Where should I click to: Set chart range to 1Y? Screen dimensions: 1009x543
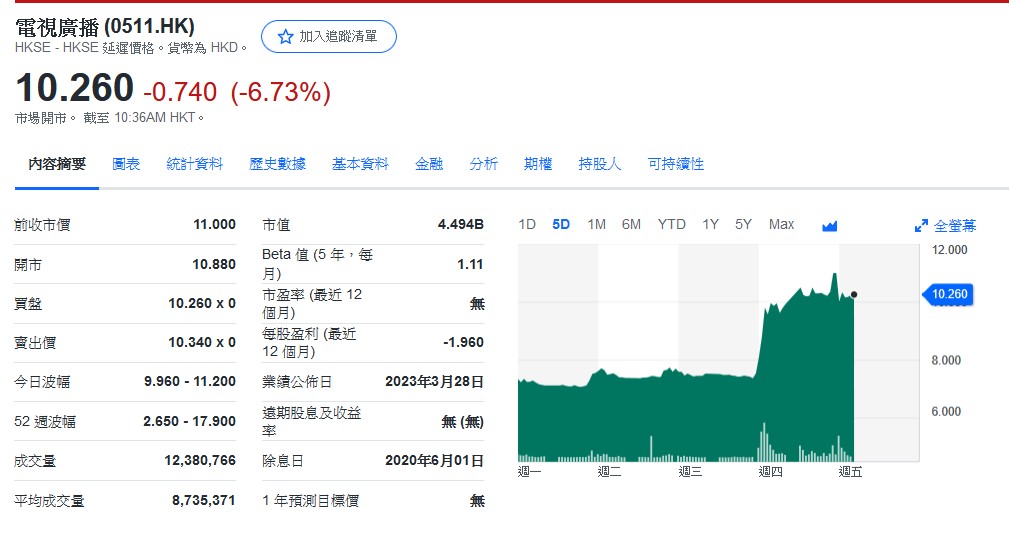[710, 225]
